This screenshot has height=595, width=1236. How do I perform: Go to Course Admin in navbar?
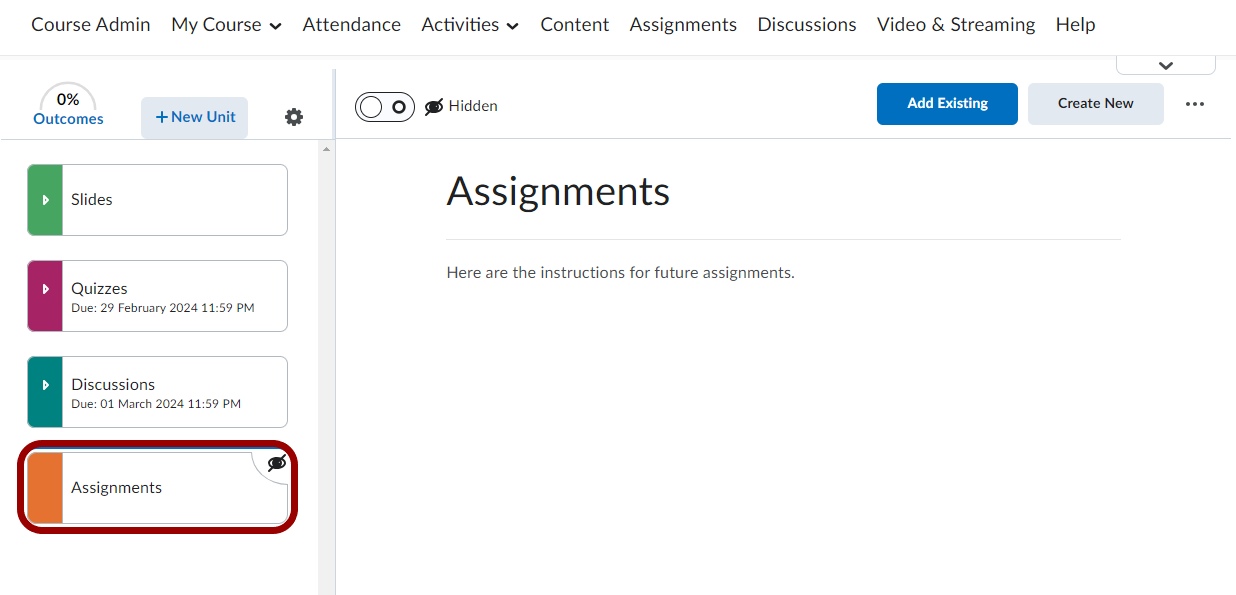pyautogui.click(x=91, y=25)
